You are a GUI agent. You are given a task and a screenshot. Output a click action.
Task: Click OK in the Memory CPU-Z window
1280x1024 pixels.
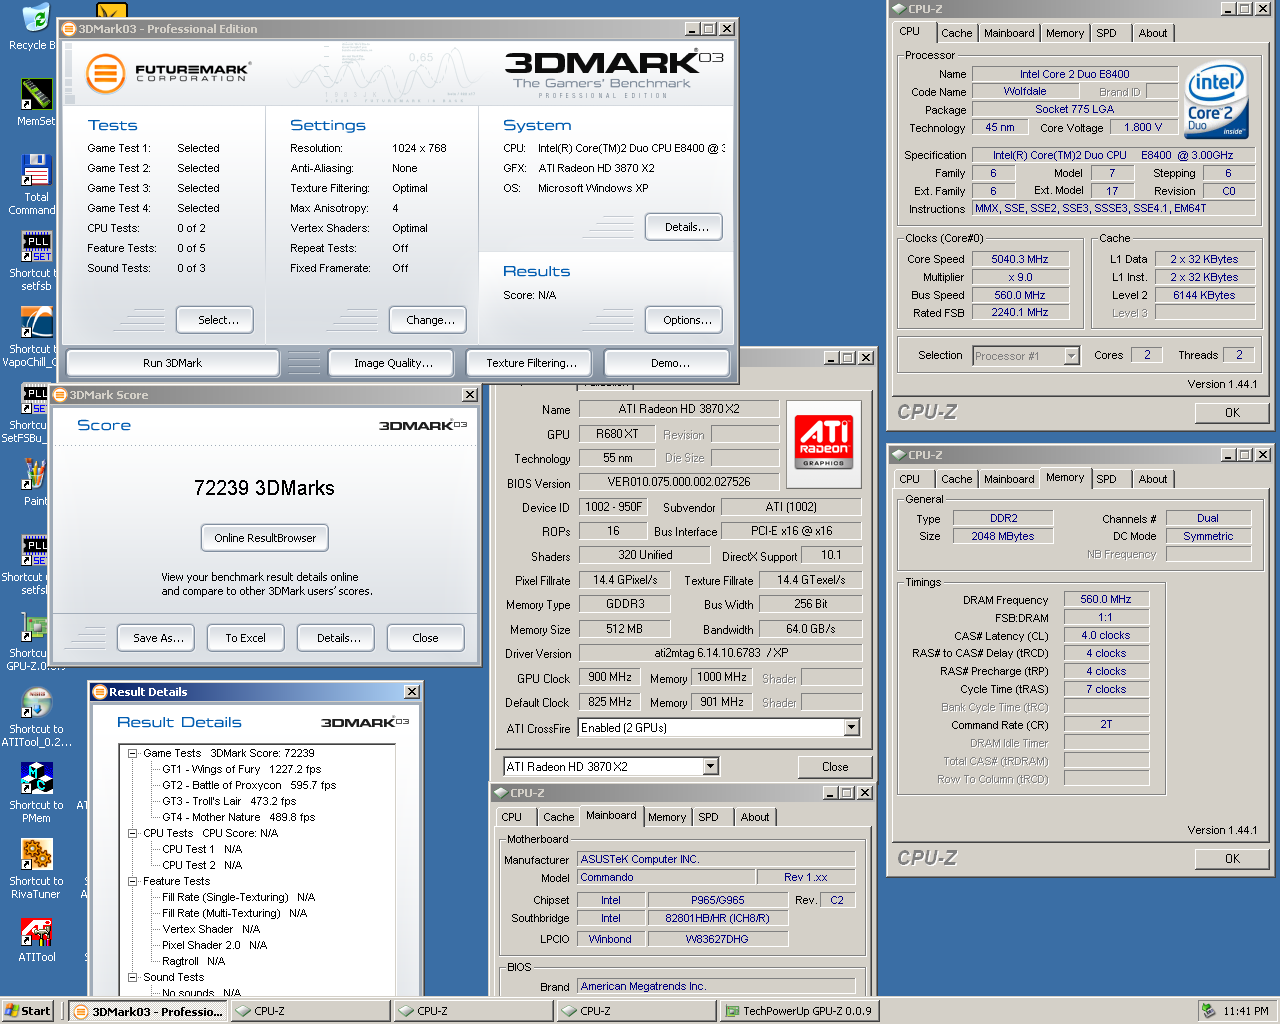(1232, 859)
